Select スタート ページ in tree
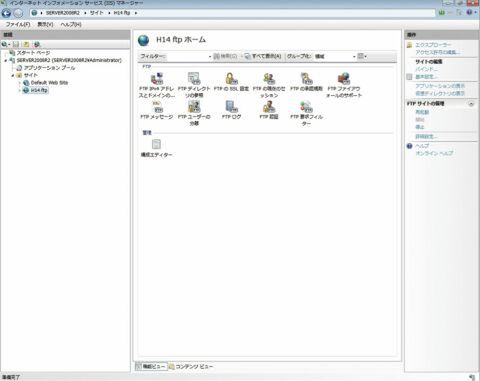Screen dimensions: 480x381 pos(33,53)
